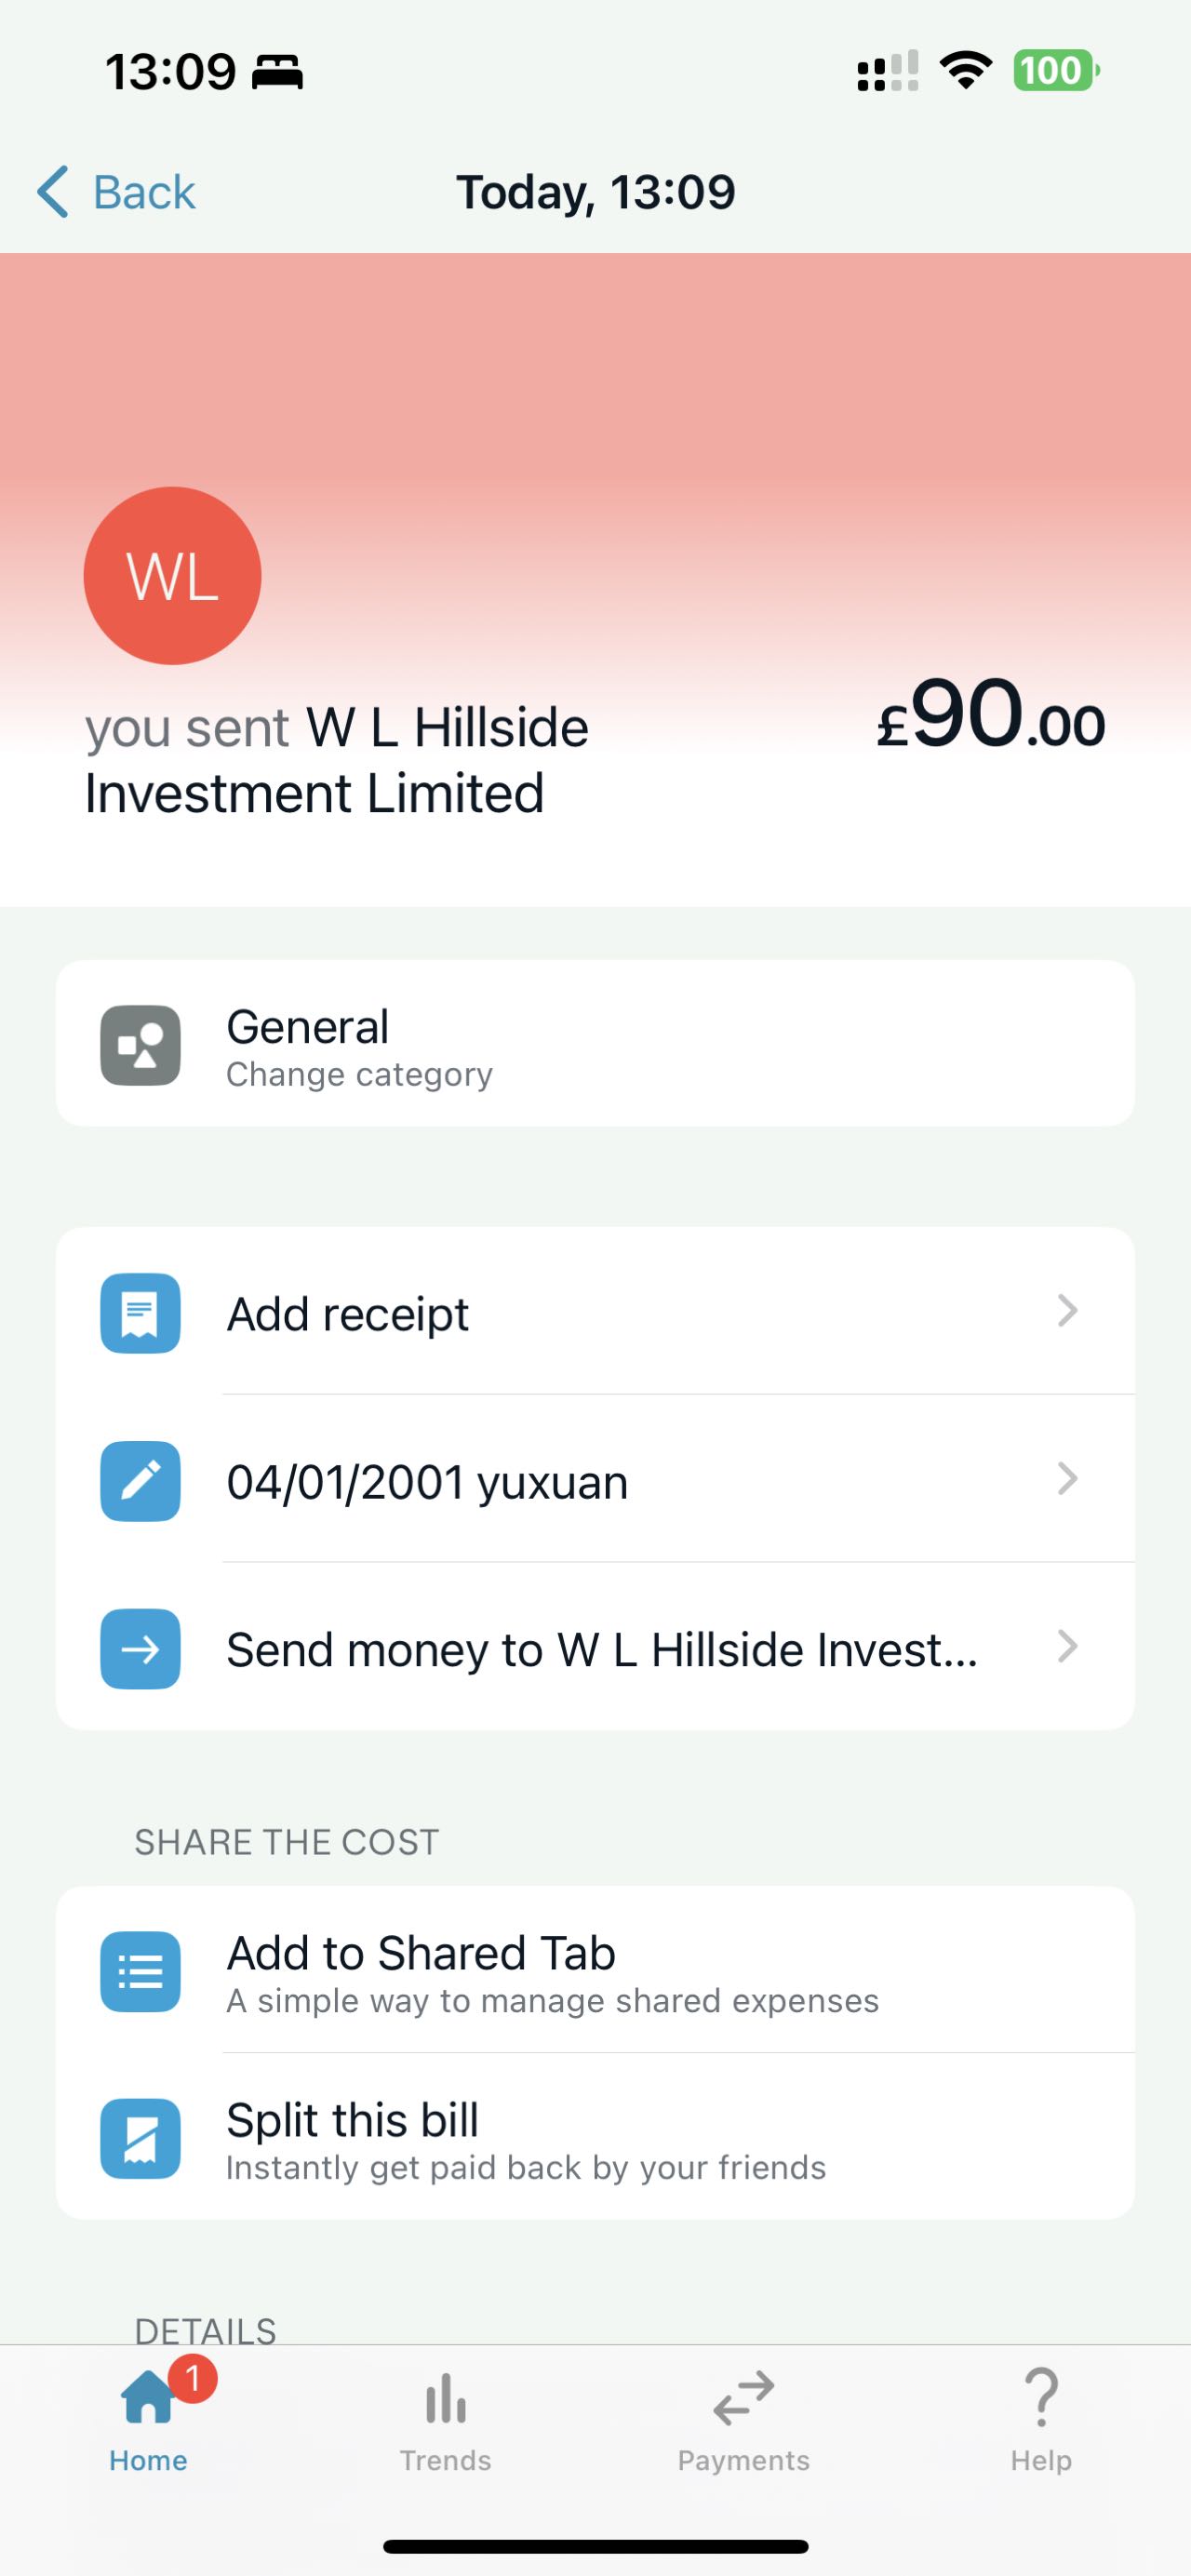Expand Add receipt chevron
The image size is (1191, 2576).
point(1067,1311)
